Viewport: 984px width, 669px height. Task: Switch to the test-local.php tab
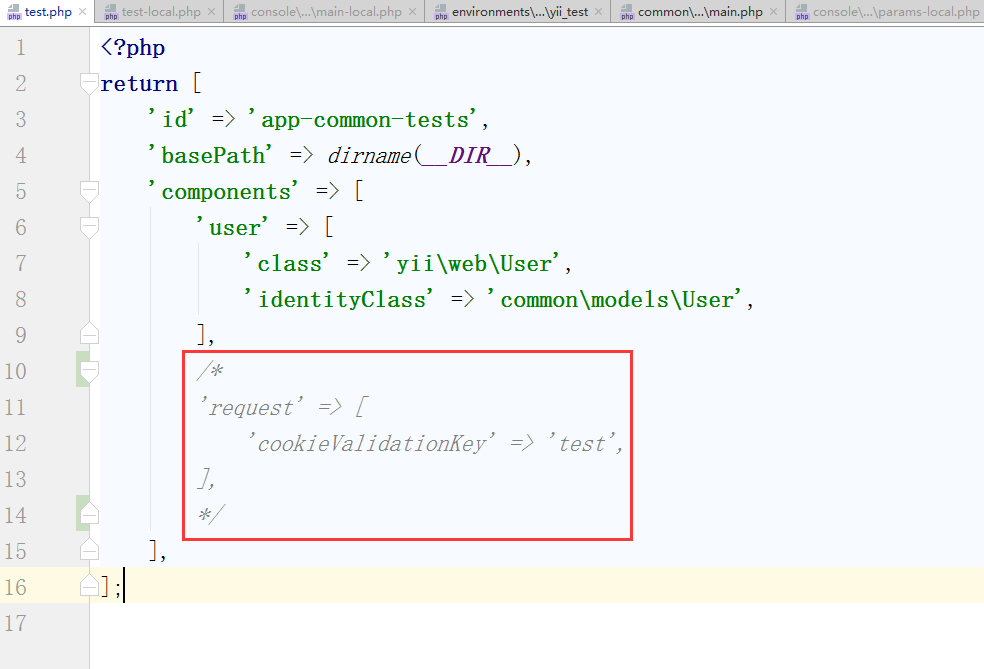click(x=160, y=13)
